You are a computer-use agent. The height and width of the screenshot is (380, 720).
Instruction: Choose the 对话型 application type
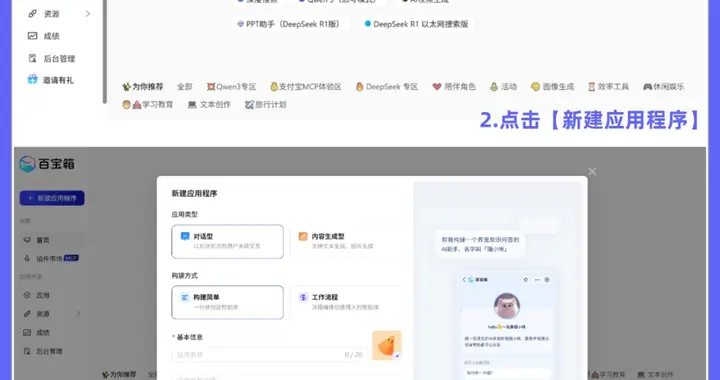point(227,241)
